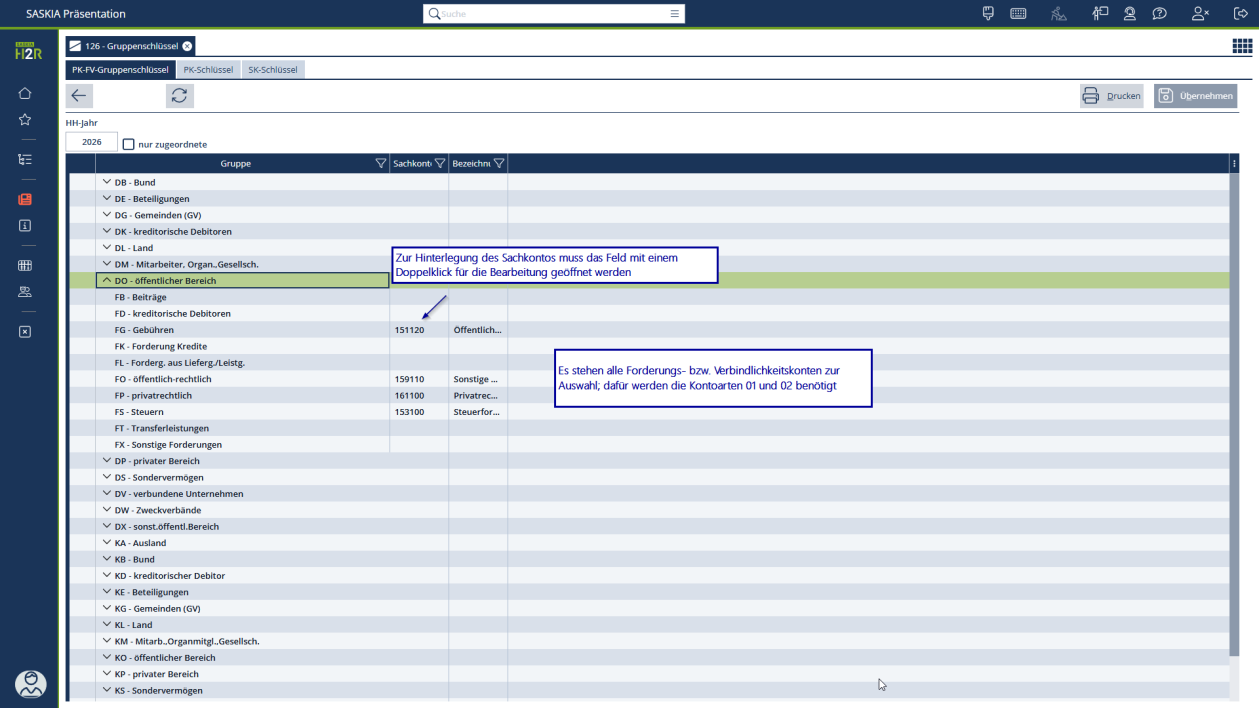The height and width of the screenshot is (708, 1259).
Task: Collapse the DO - öffentlicher Bereich group
Action: pos(107,281)
